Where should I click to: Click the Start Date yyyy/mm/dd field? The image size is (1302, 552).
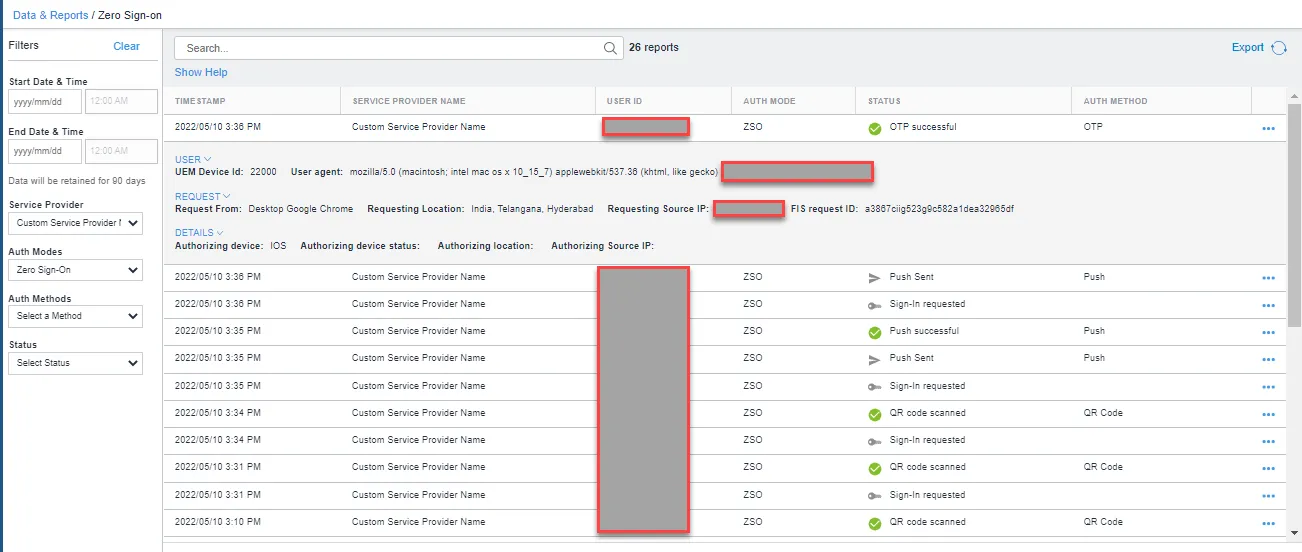click(45, 101)
